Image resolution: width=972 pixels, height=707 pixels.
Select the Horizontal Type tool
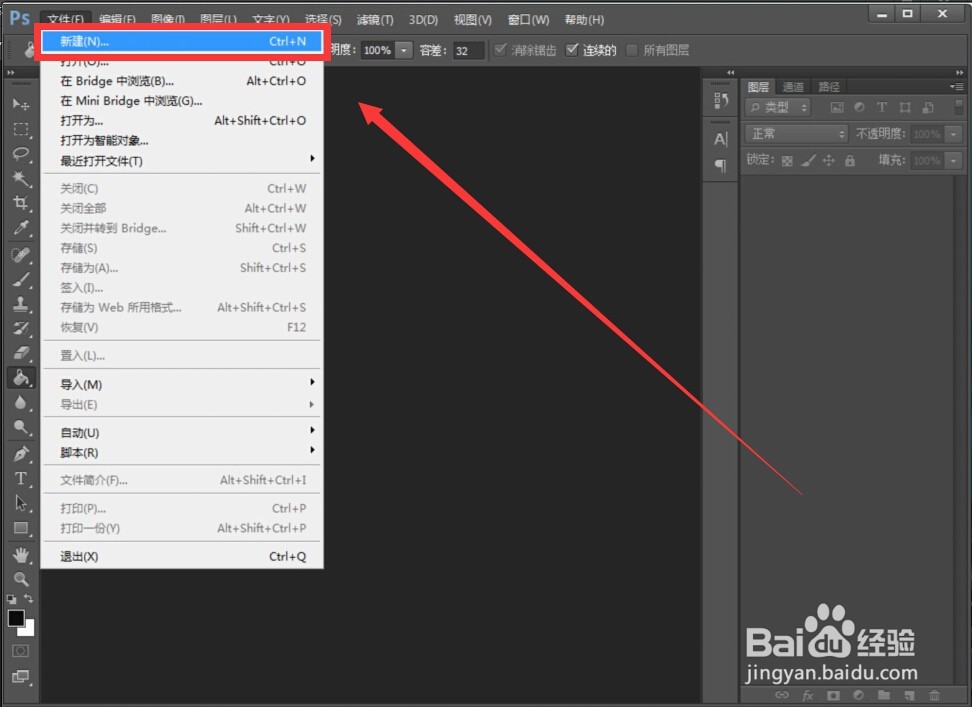pyautogui.click(x=20, y=478)
